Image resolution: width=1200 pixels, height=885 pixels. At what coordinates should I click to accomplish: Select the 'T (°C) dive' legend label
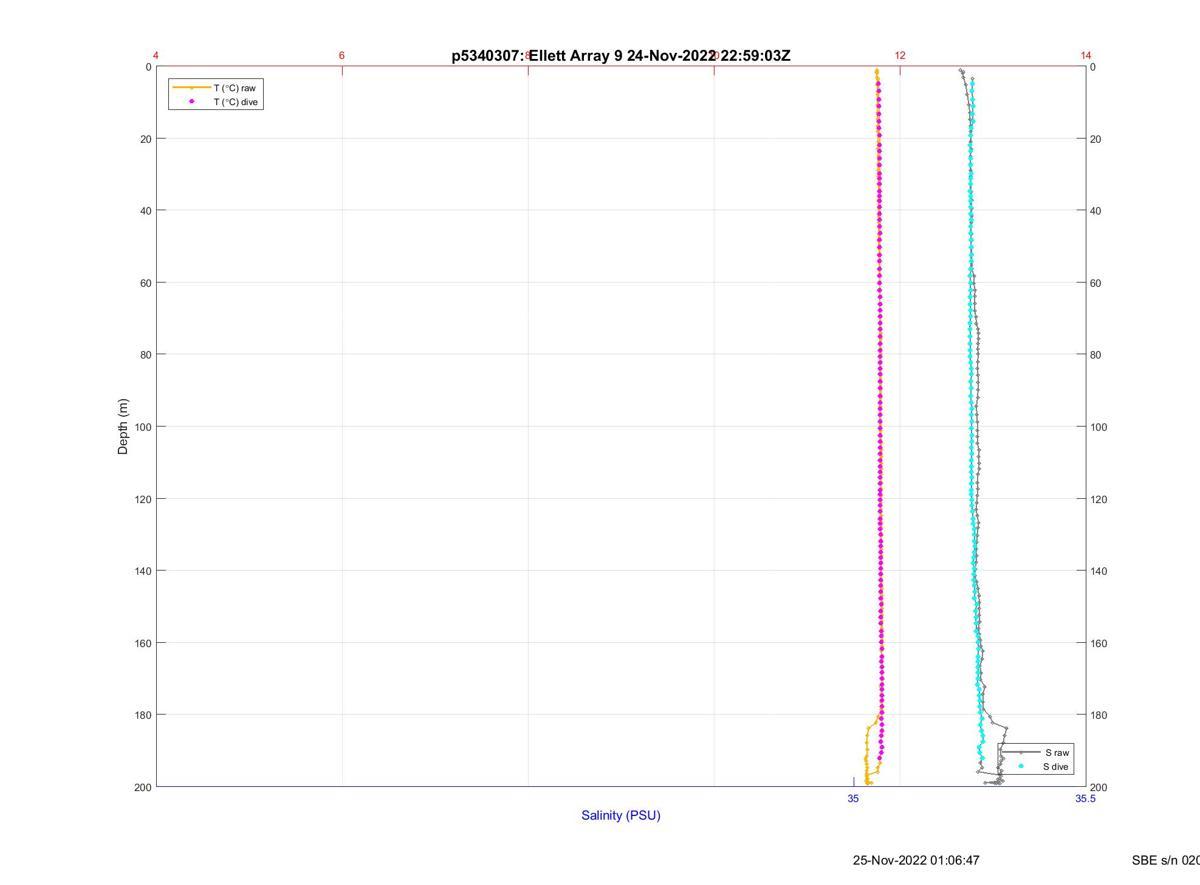point(236,102)
